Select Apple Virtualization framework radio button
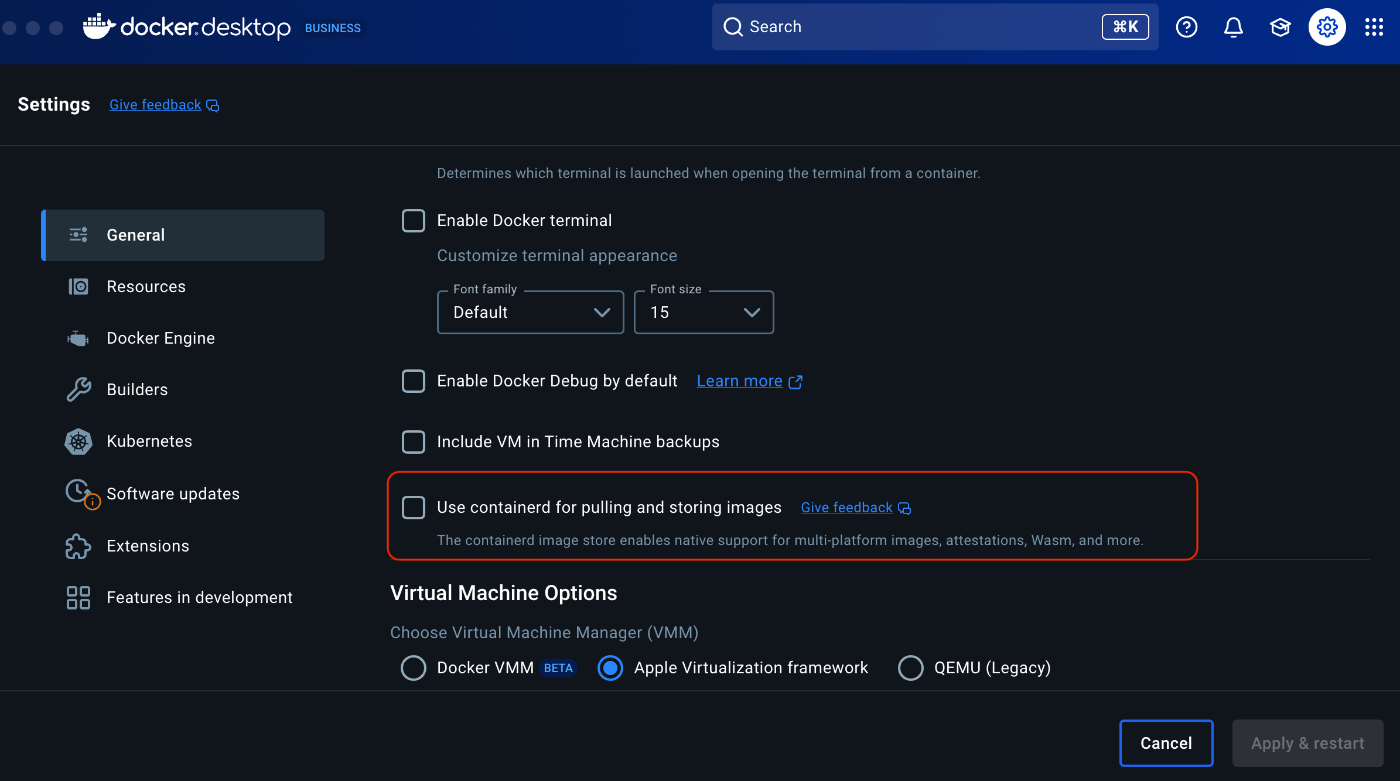 click(610, 668)
